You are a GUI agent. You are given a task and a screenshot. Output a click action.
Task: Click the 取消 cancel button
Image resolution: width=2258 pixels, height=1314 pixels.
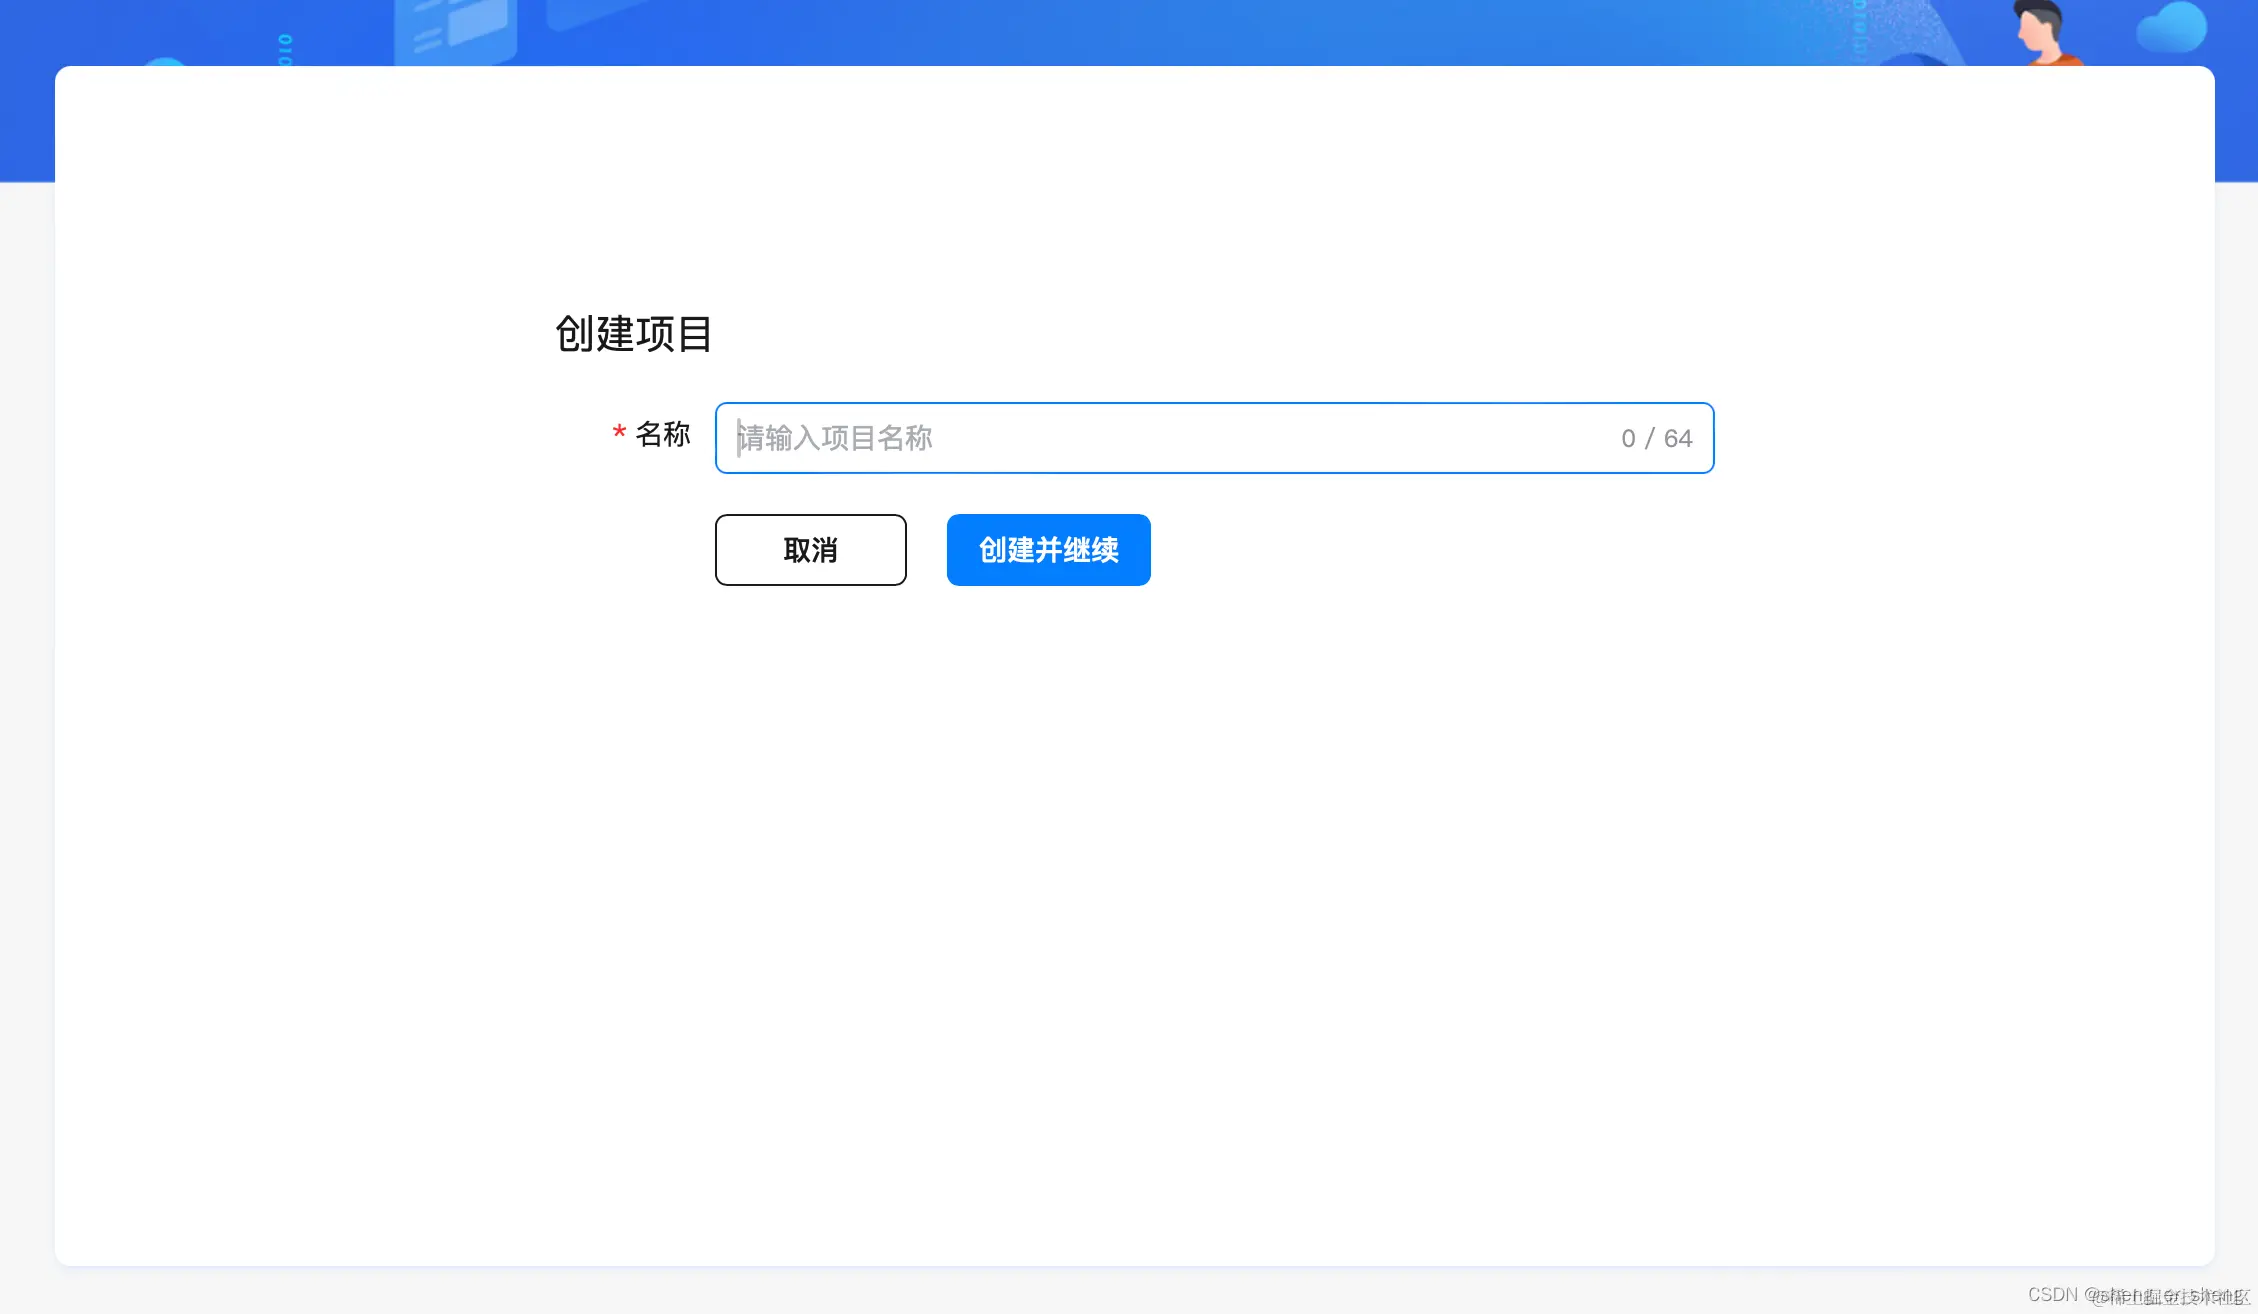click(810, 550)
